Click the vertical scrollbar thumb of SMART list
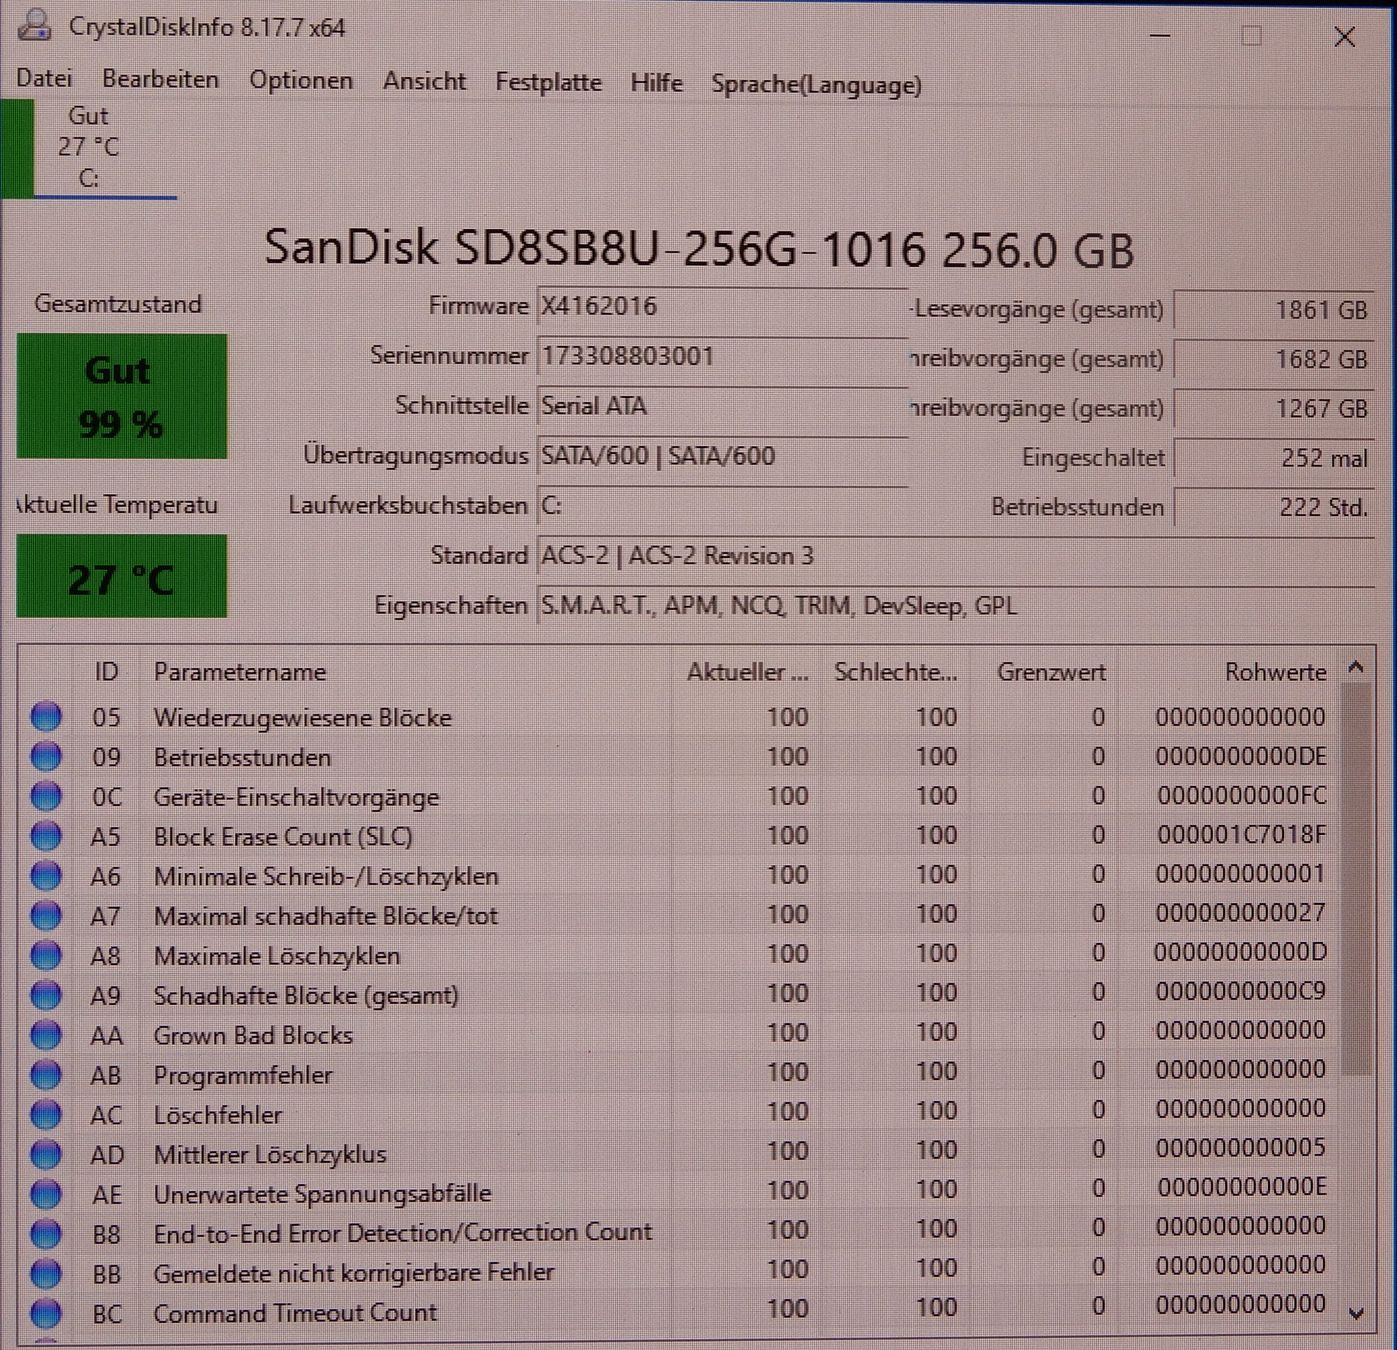The width and height of the screenshot is (1397, 1350). [x=1356, y=880]
